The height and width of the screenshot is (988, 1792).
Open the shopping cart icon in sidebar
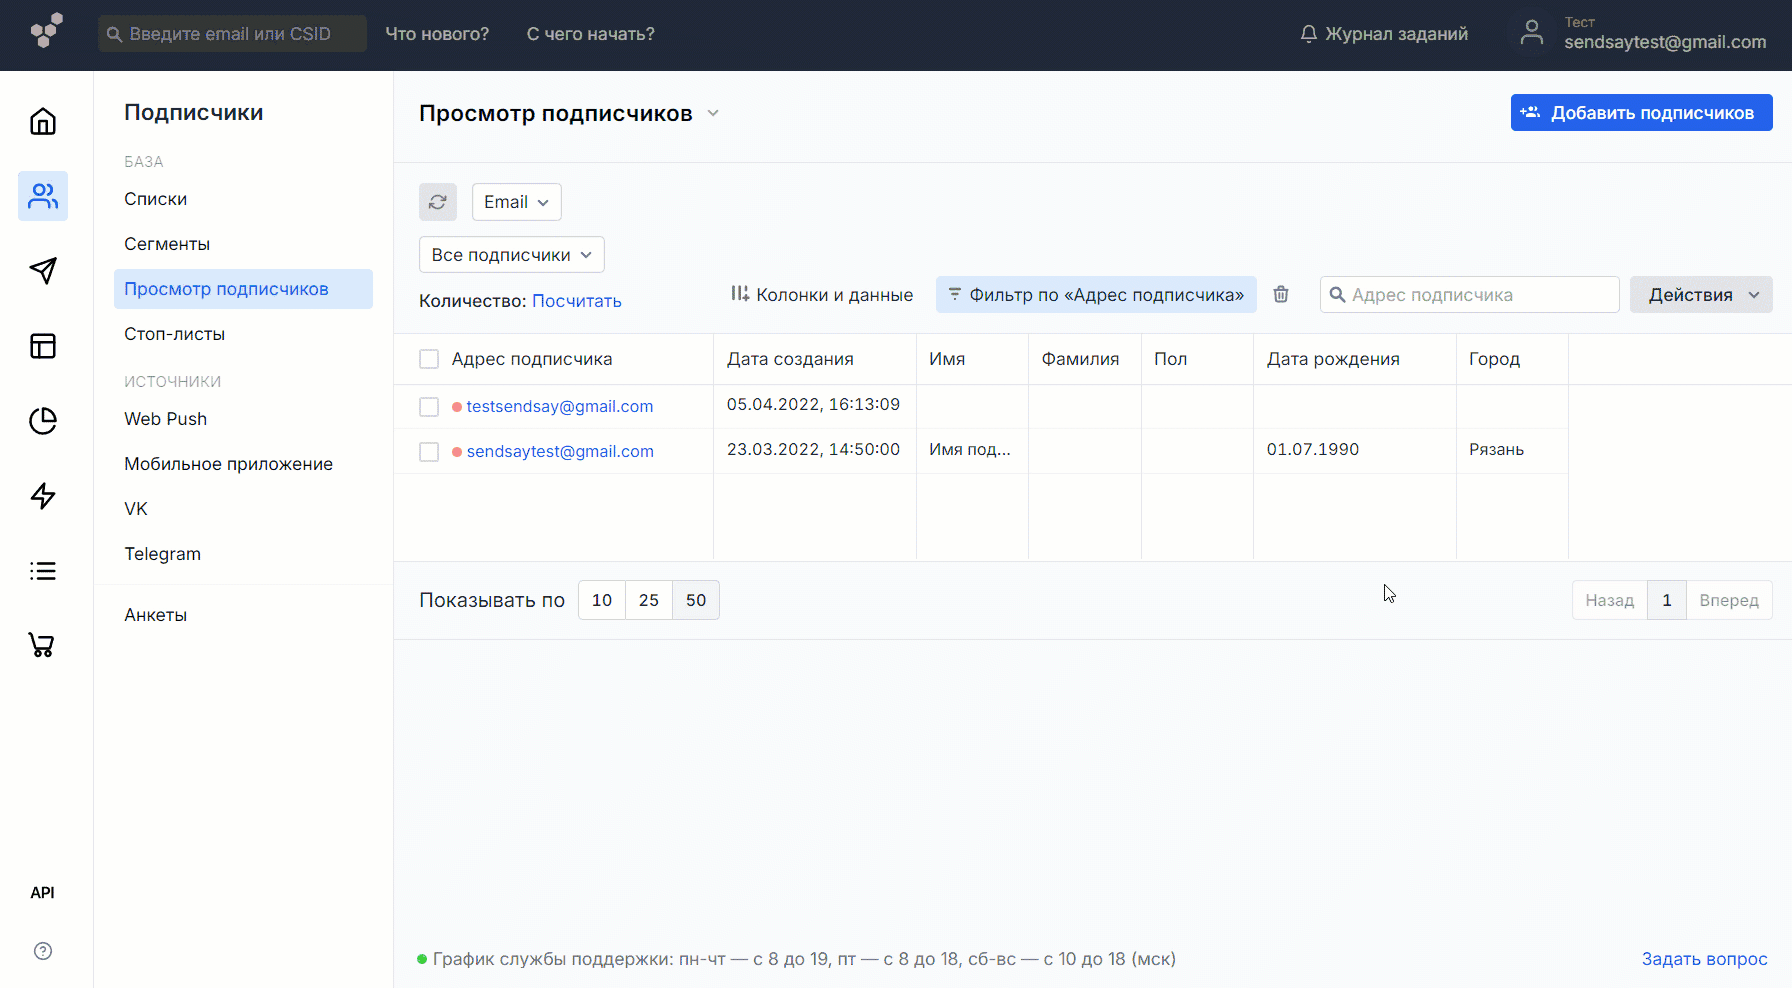point(42,646)
